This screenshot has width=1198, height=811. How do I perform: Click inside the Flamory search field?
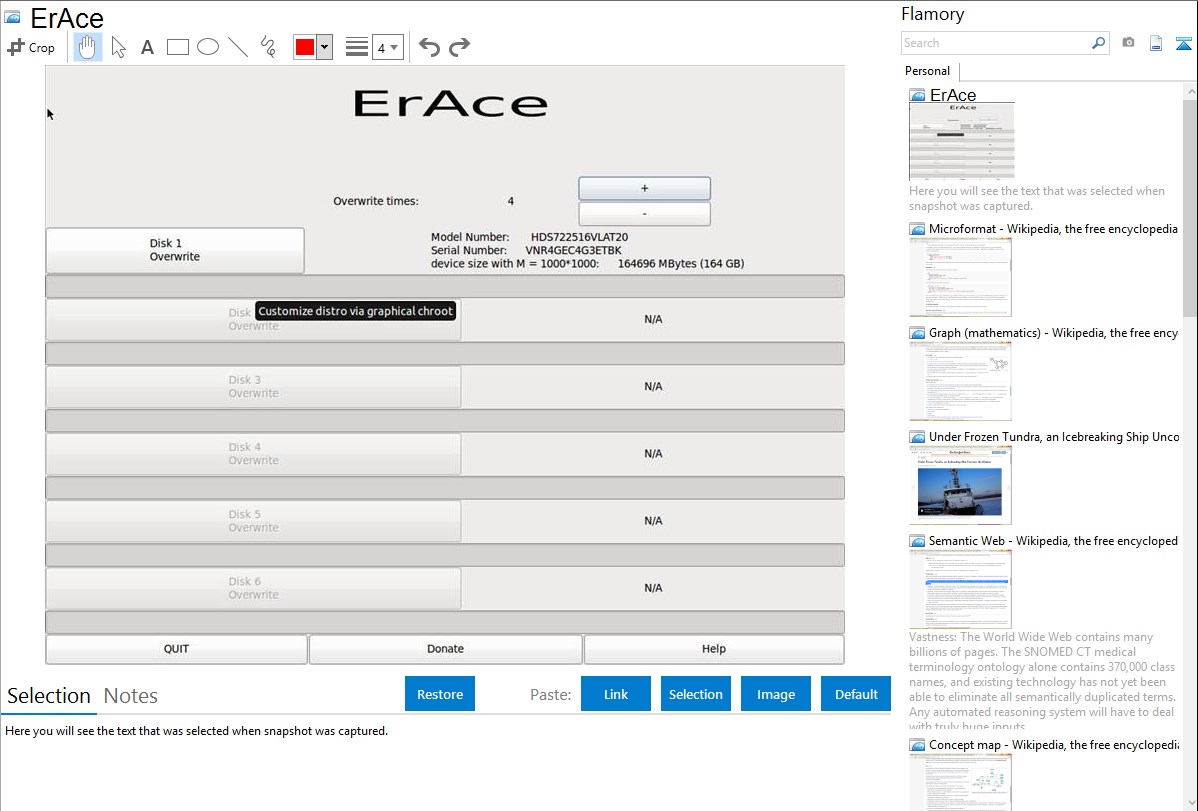[995, 43]
